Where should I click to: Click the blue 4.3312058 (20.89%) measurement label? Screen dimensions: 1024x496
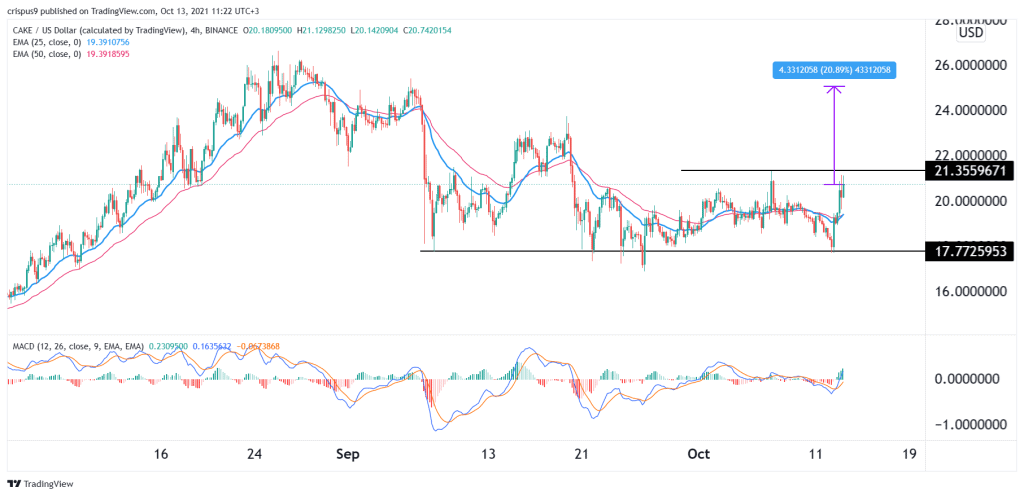(x=834, y=70)
